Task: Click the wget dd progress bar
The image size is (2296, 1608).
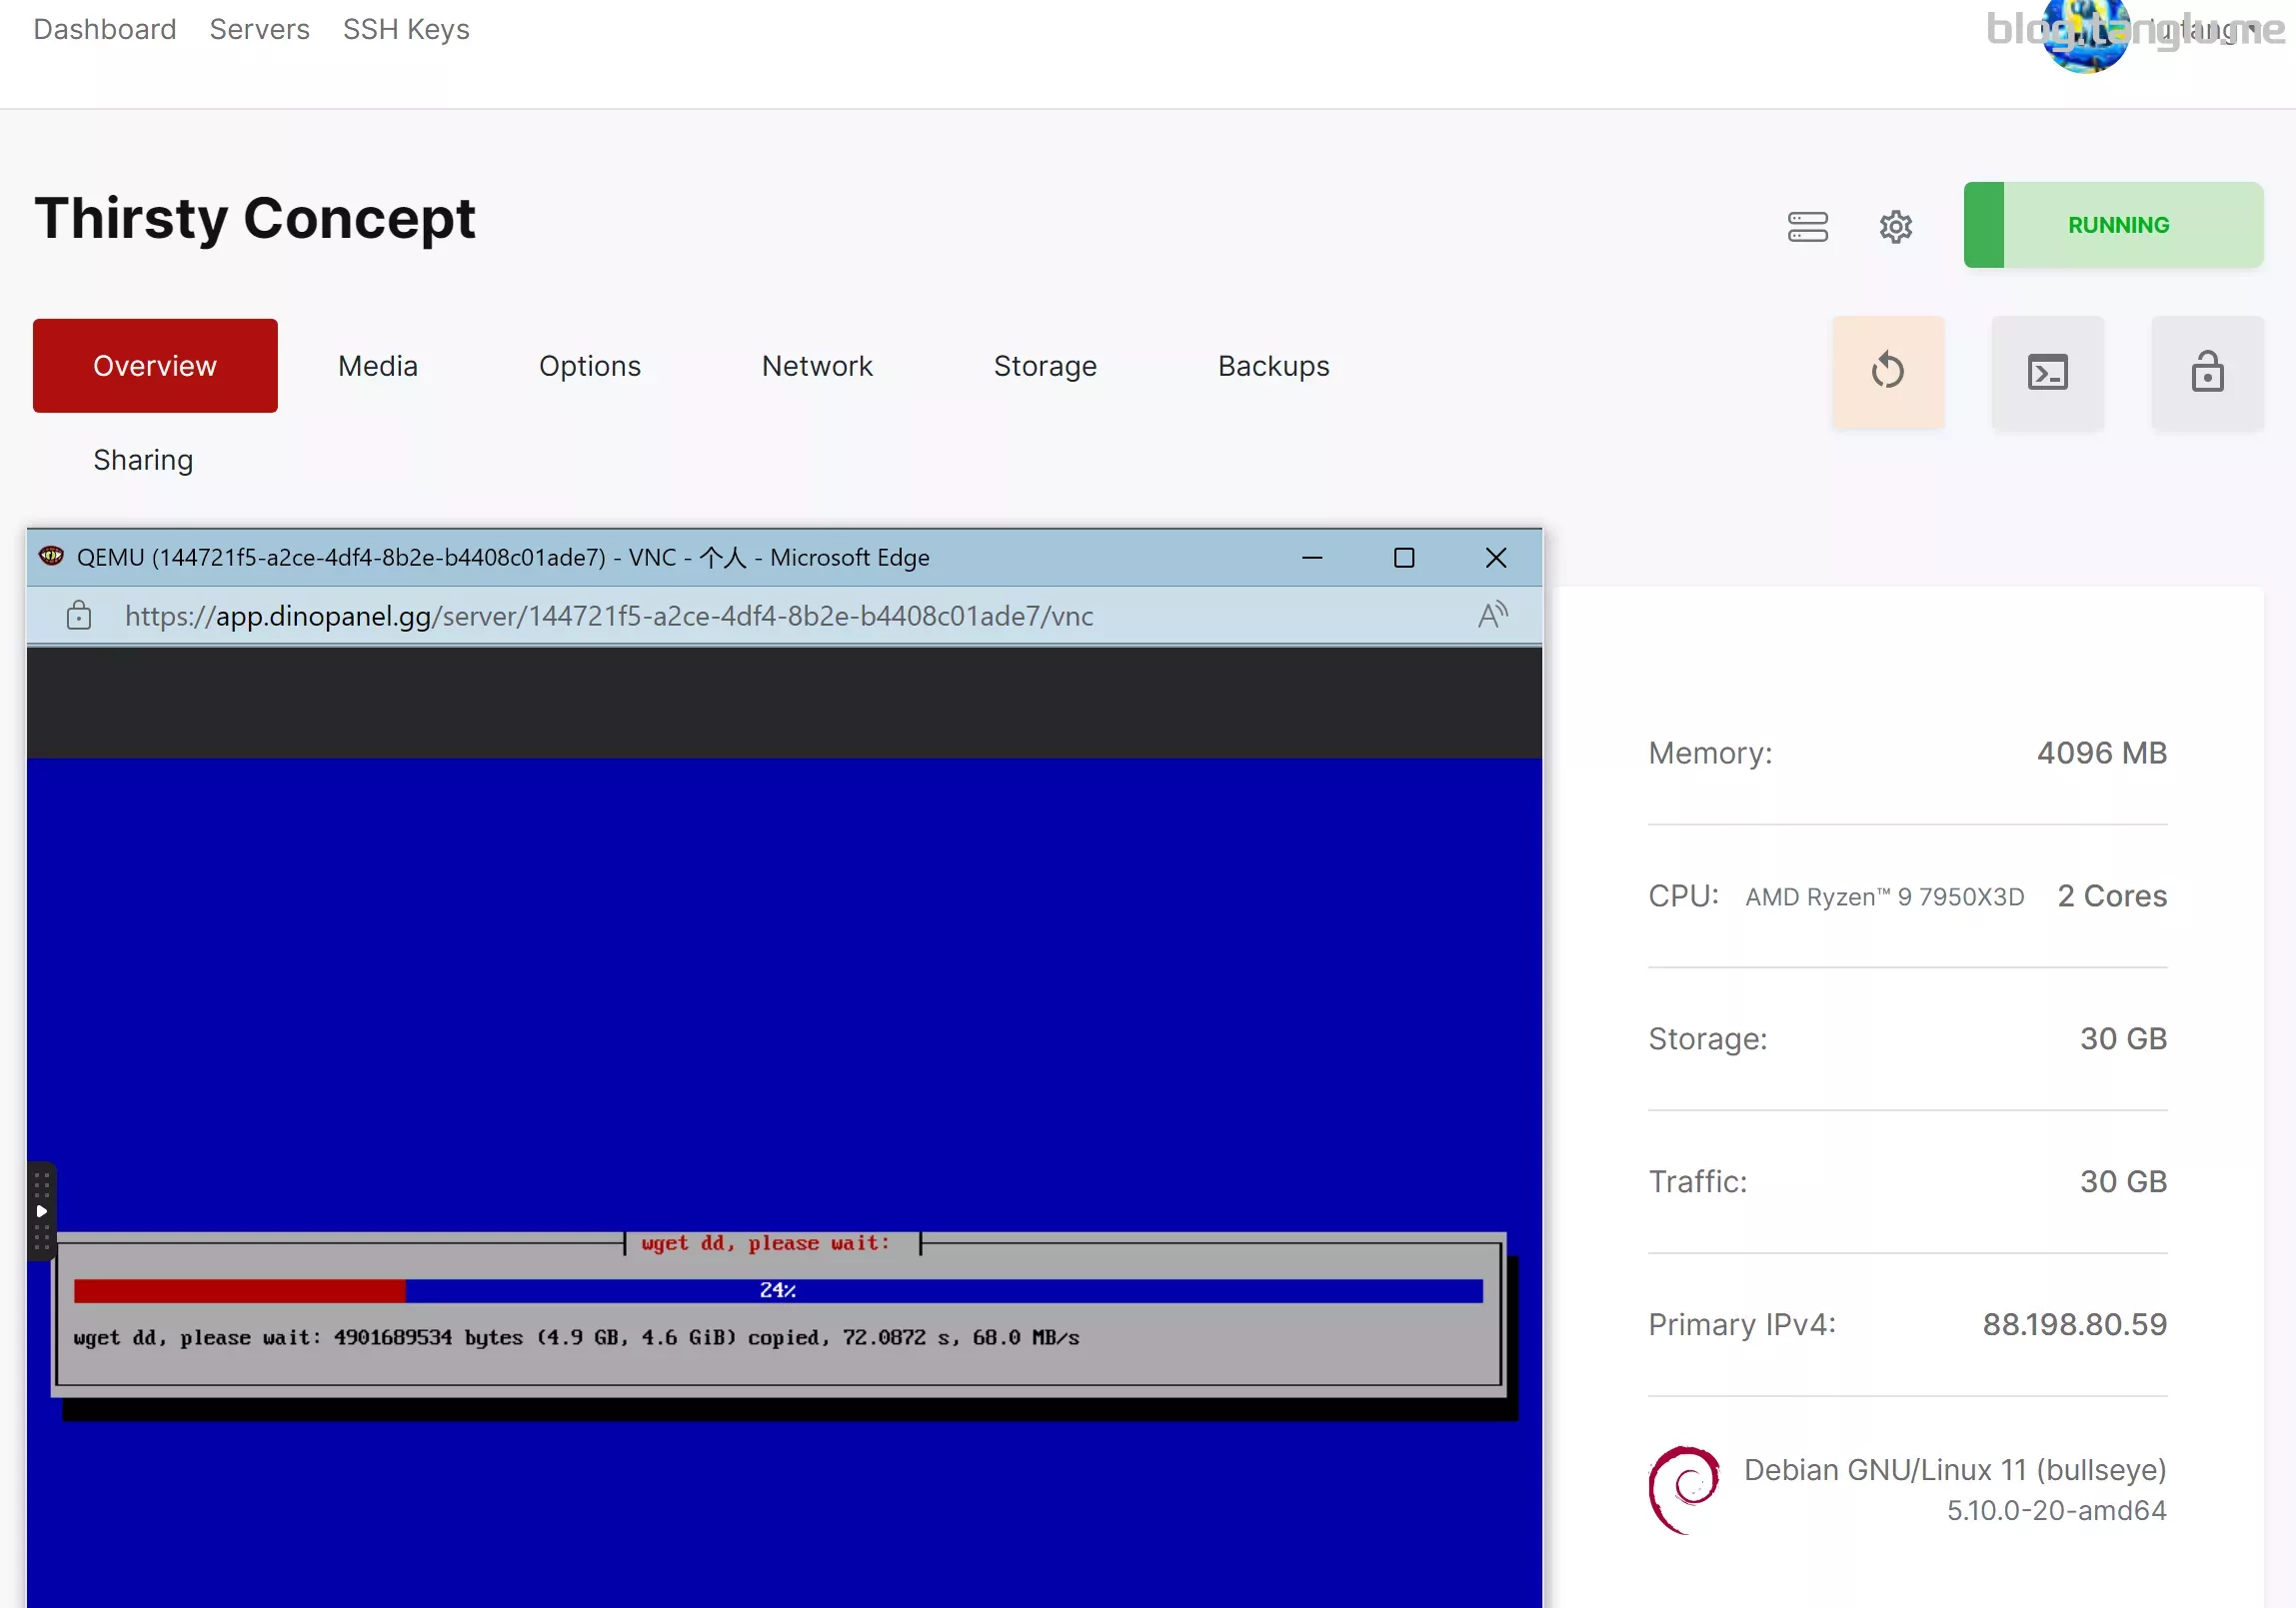Action: [778, 1291]
